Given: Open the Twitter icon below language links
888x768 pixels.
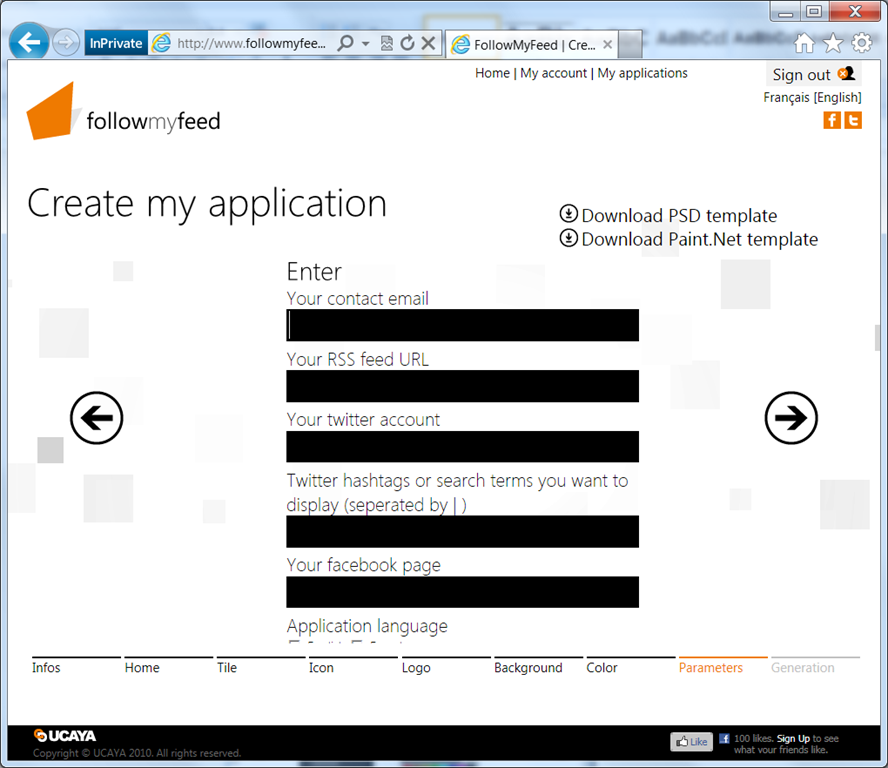Looking at the screenshot, I should point(853,120).
